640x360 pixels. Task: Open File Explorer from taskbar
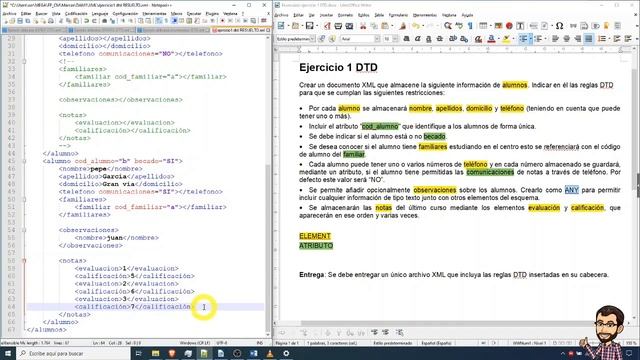point(156,353)
